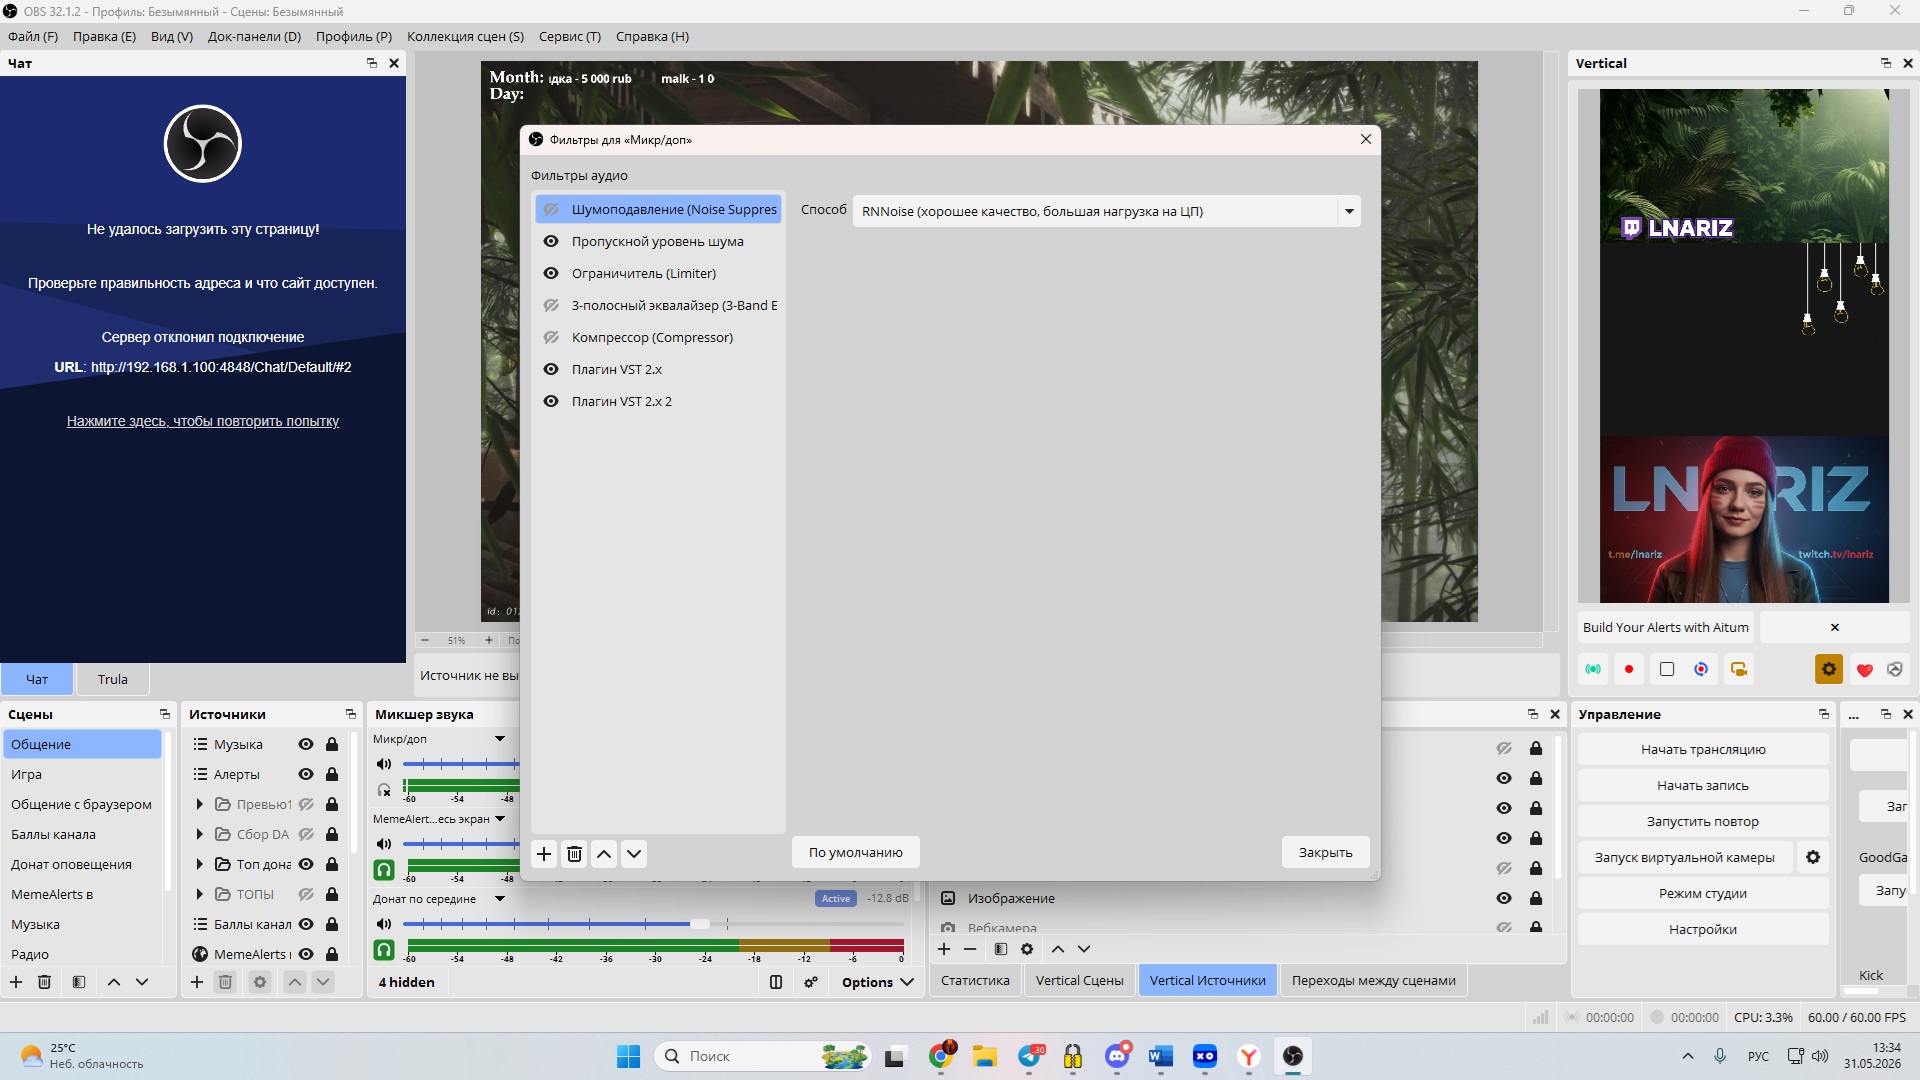
Task: Enable the 3-полосный эквалайзер filter
Action: (x=551, y=305)
